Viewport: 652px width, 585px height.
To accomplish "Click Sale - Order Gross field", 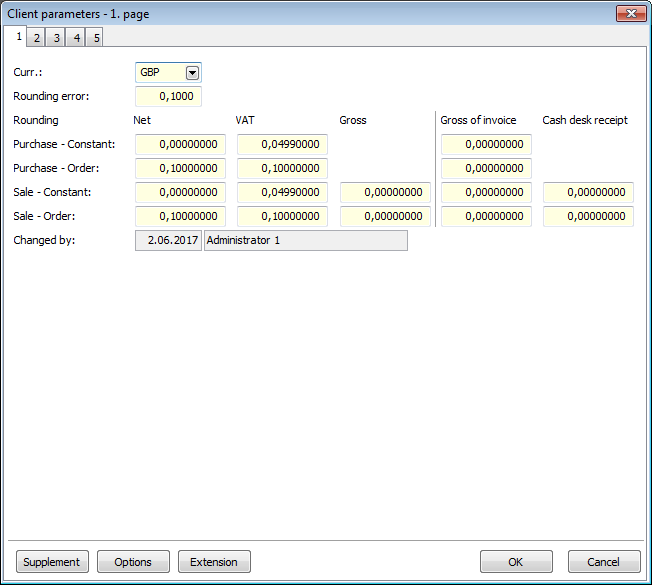I will pyautogui.click(x=385, y=216).
